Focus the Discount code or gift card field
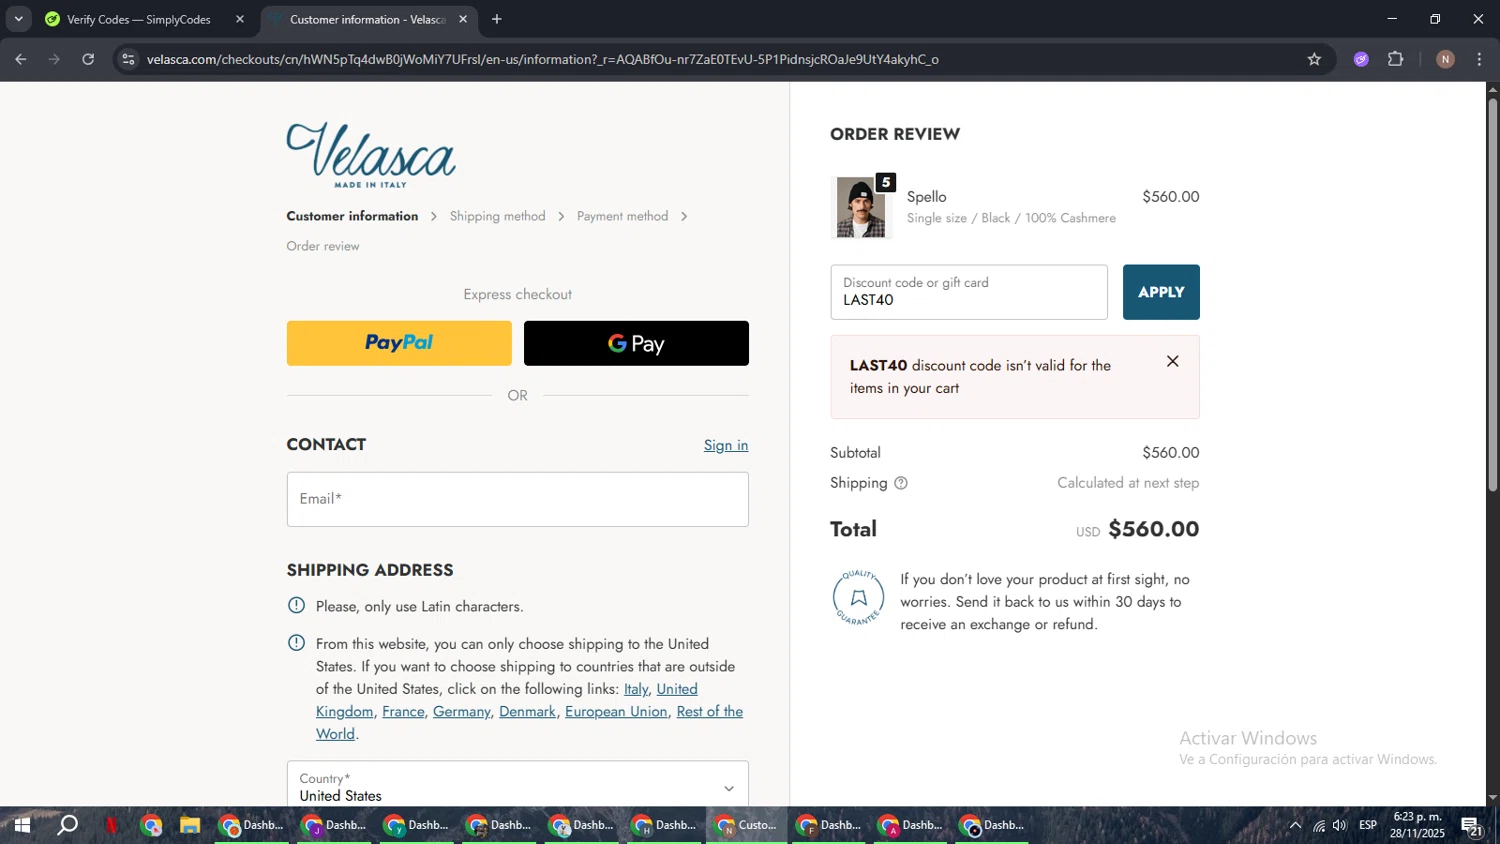1500x844 pixels. click(969, 292)
